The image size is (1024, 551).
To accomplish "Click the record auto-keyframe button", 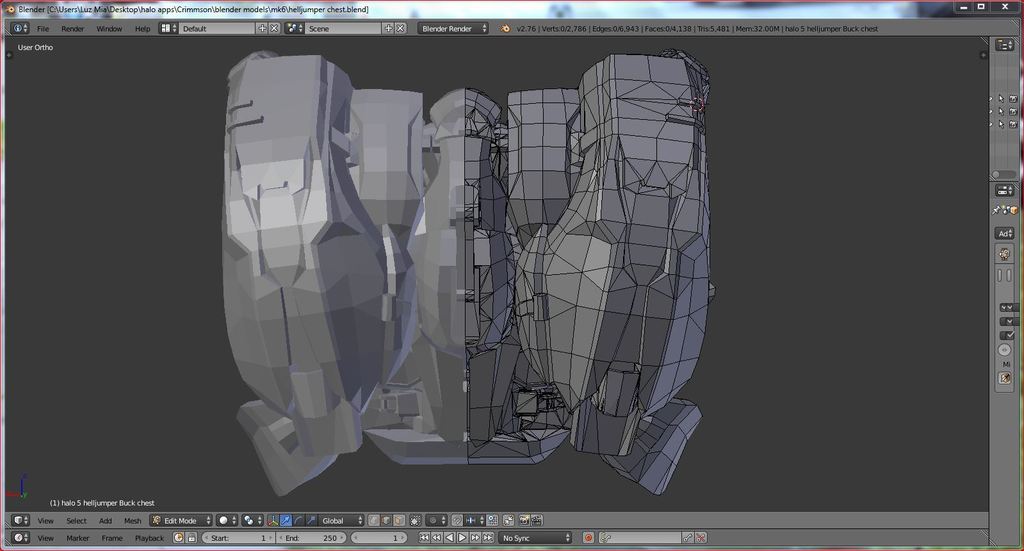I will point(588,538).
